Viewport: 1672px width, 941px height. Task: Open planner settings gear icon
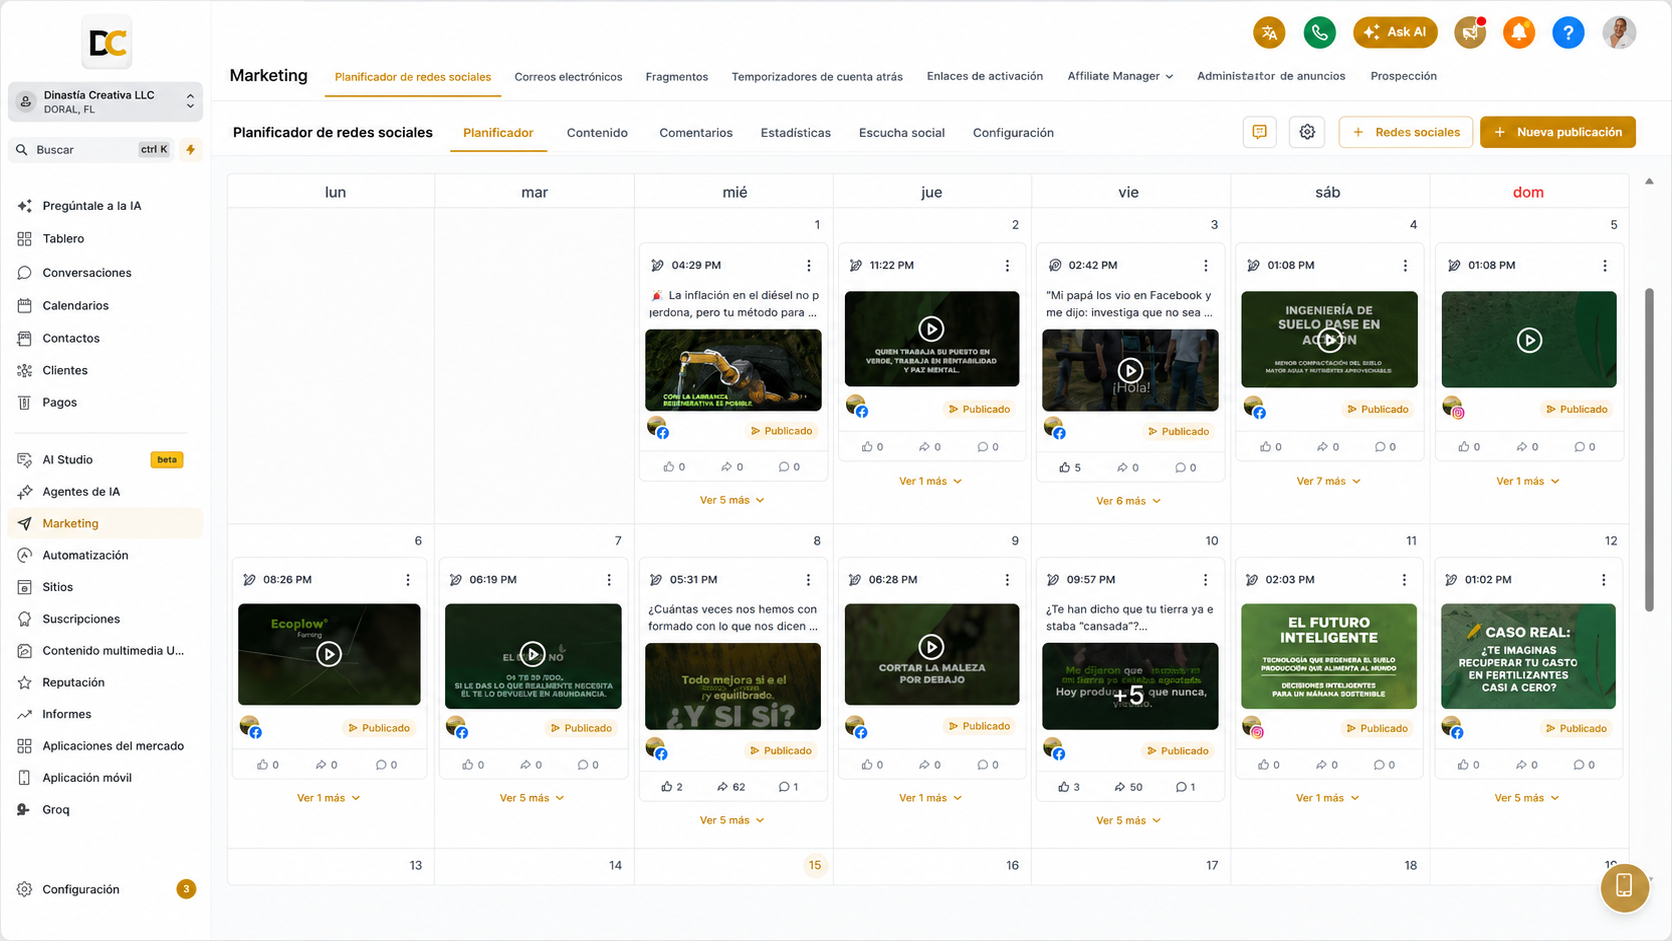point(1307,132)
